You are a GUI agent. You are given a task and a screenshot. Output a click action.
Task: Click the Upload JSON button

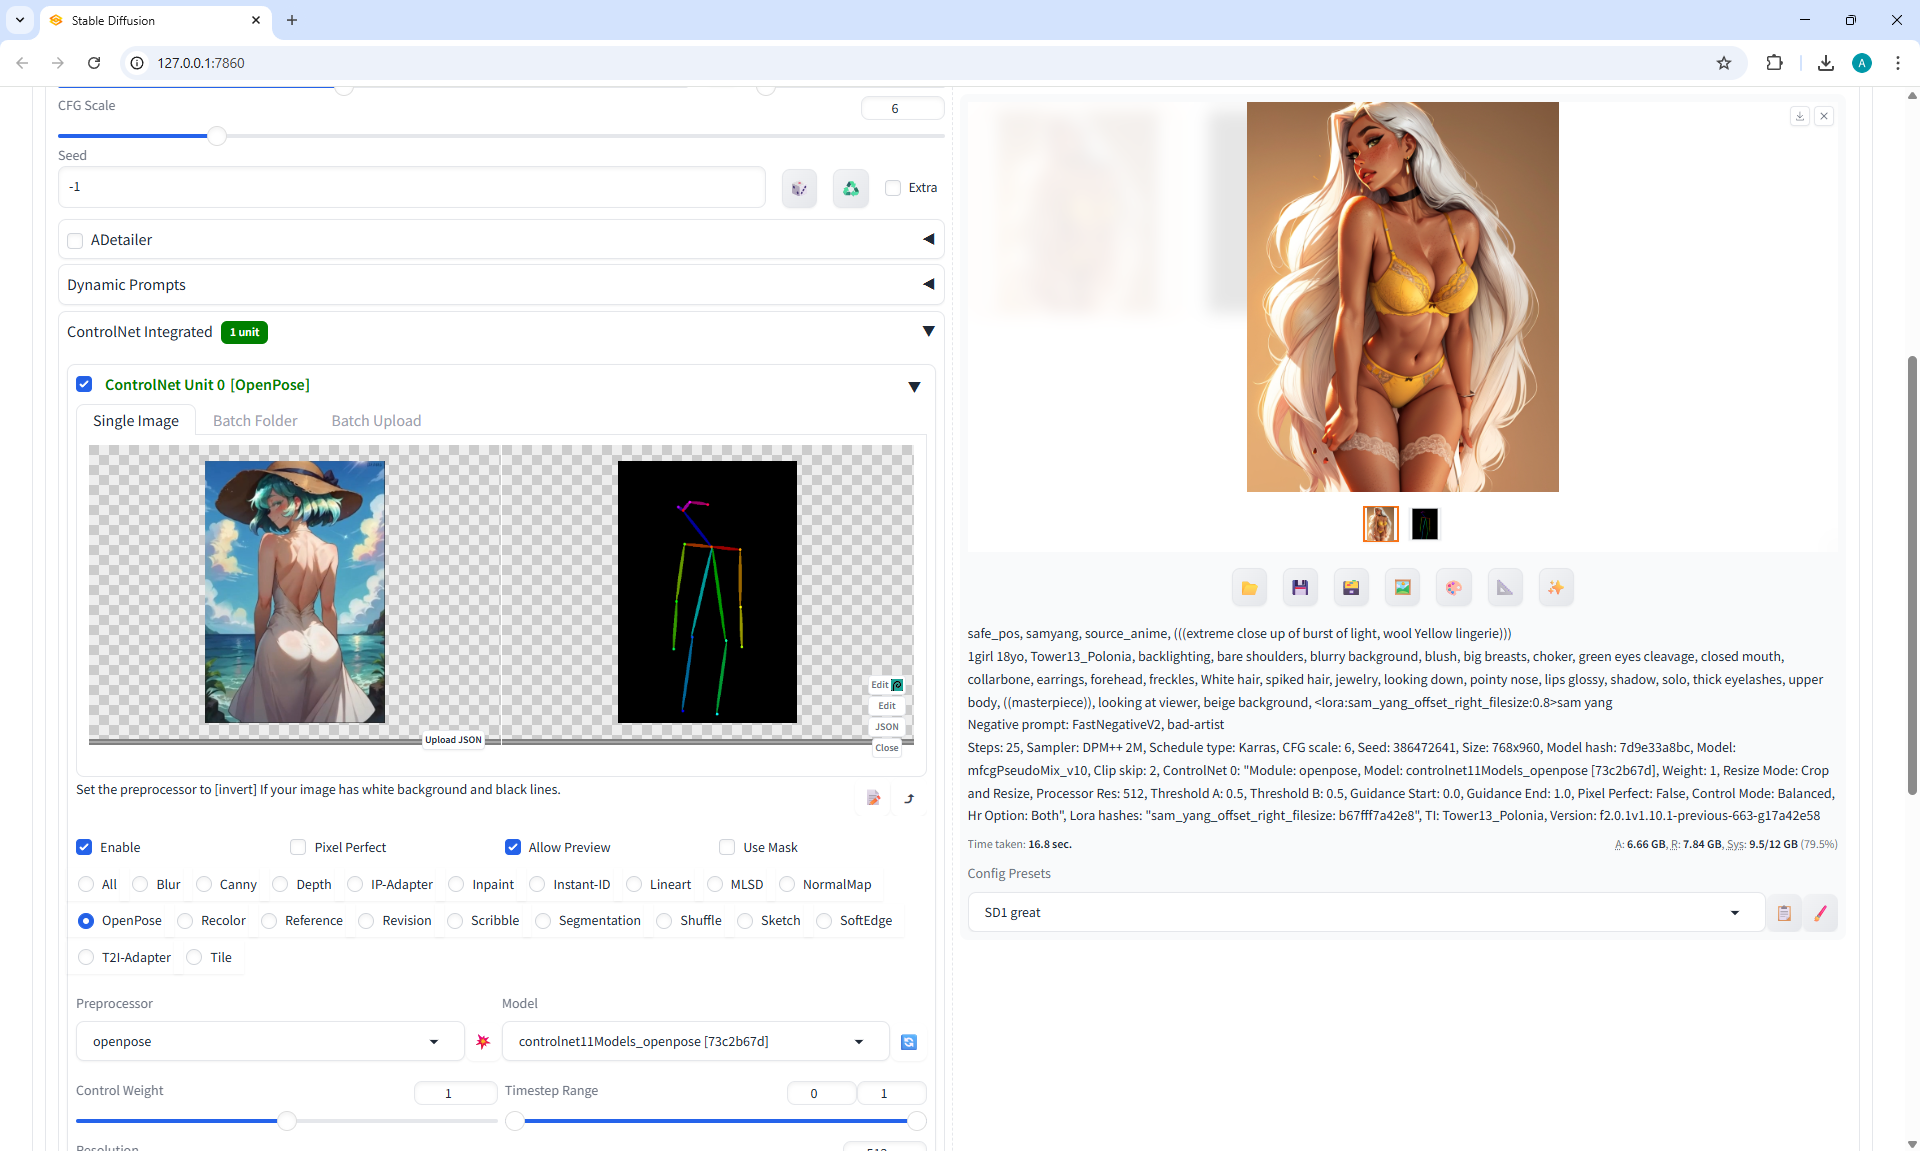(x=453, y=740)
